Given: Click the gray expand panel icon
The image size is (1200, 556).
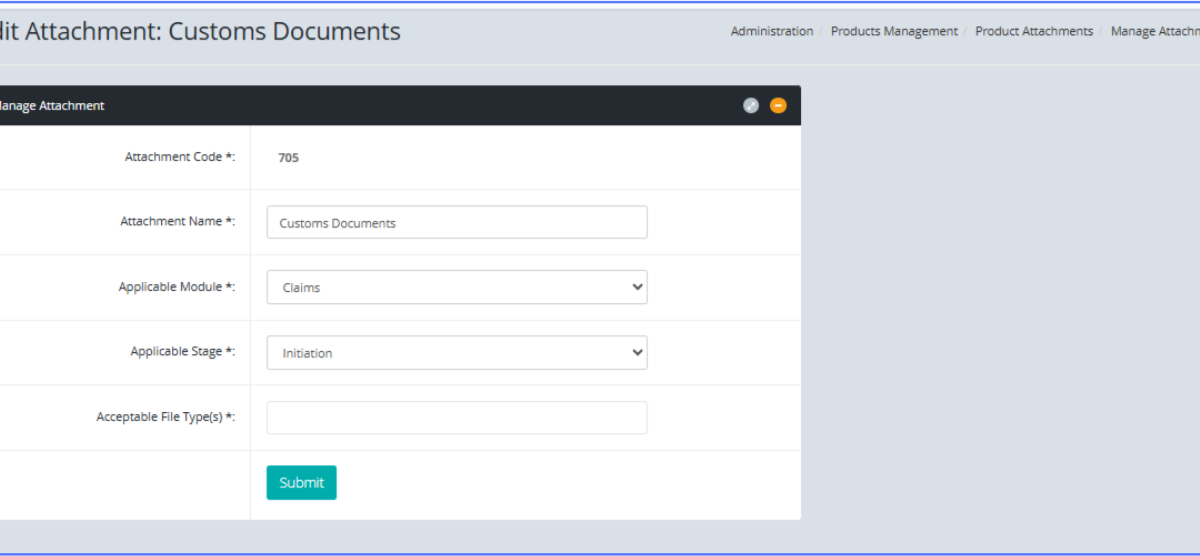Looking at the screenshot, I should (x=751, y=105).
